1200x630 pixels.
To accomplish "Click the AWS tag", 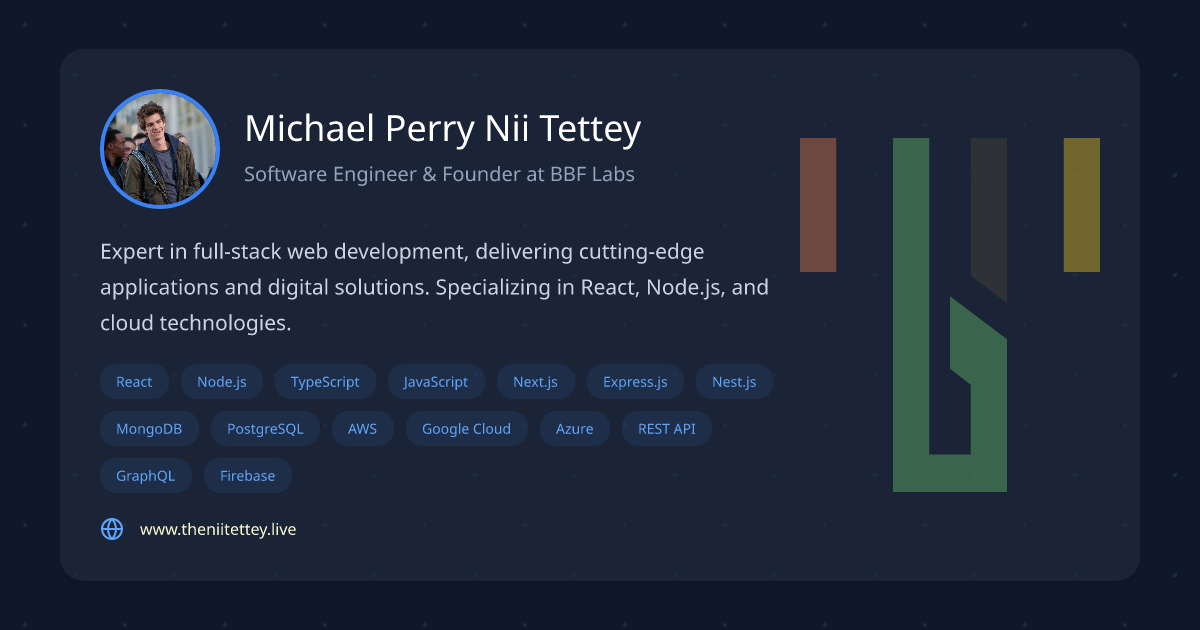I will coord(362,429).
